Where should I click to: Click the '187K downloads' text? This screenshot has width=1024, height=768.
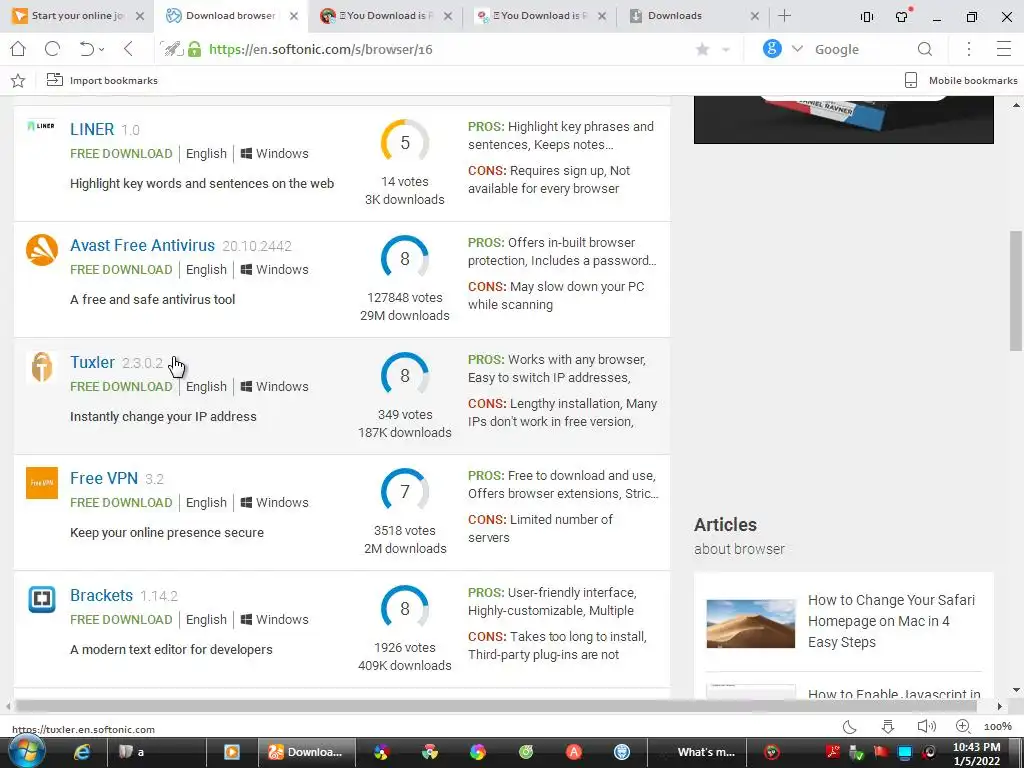click(x=405, y=433)
